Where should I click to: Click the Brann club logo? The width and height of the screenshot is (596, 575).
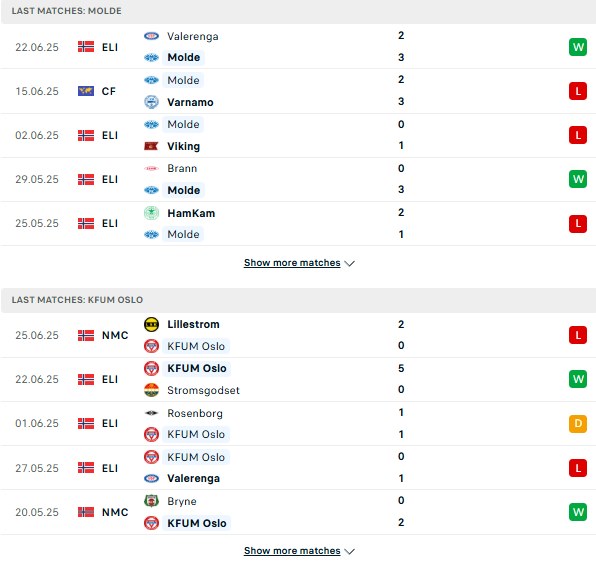click(151, 168)
